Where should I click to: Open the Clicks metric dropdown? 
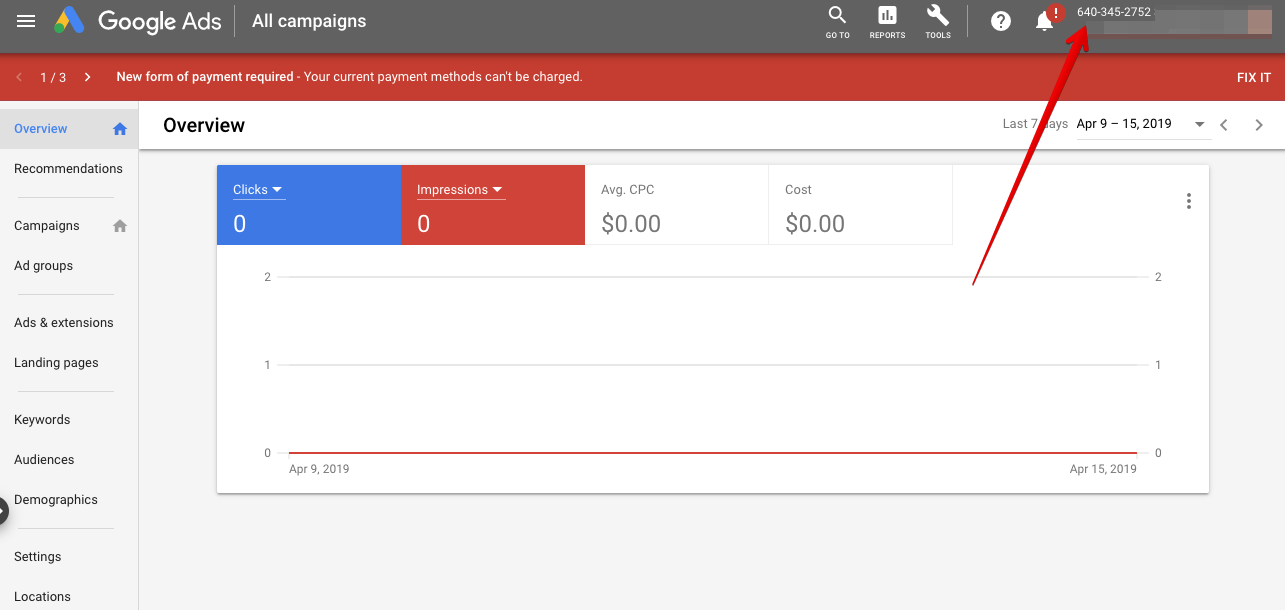pos(258,190)
